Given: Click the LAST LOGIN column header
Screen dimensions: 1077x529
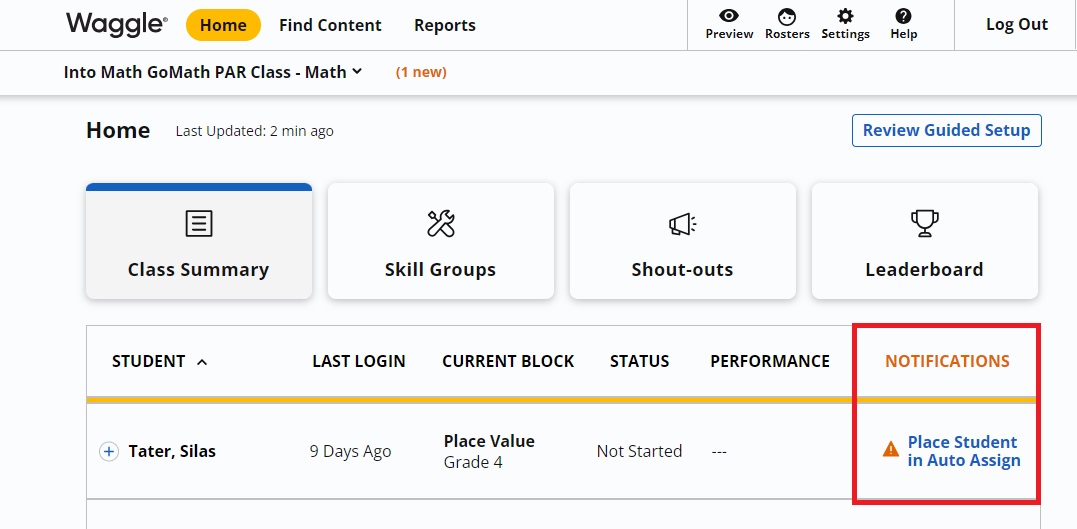Looking at the screenshot, I should tap(359, 361).
